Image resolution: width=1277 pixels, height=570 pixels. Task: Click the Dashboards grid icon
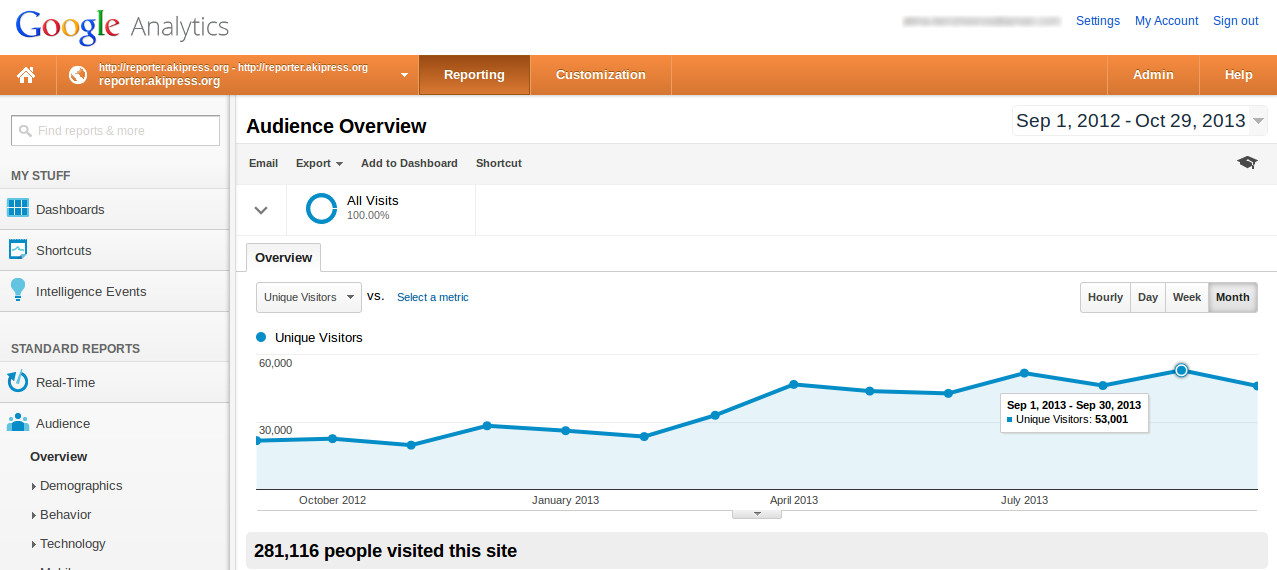pyautogui.click(x=18, y=209)
